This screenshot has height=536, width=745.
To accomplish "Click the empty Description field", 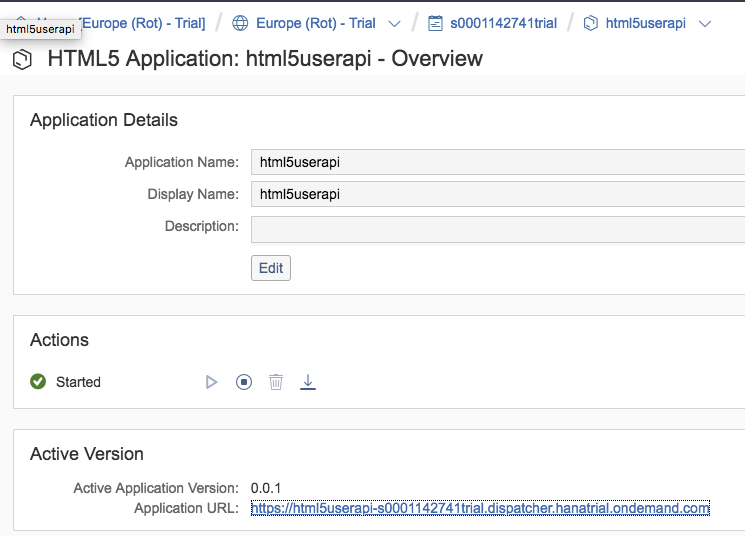I will pos(497,229).
